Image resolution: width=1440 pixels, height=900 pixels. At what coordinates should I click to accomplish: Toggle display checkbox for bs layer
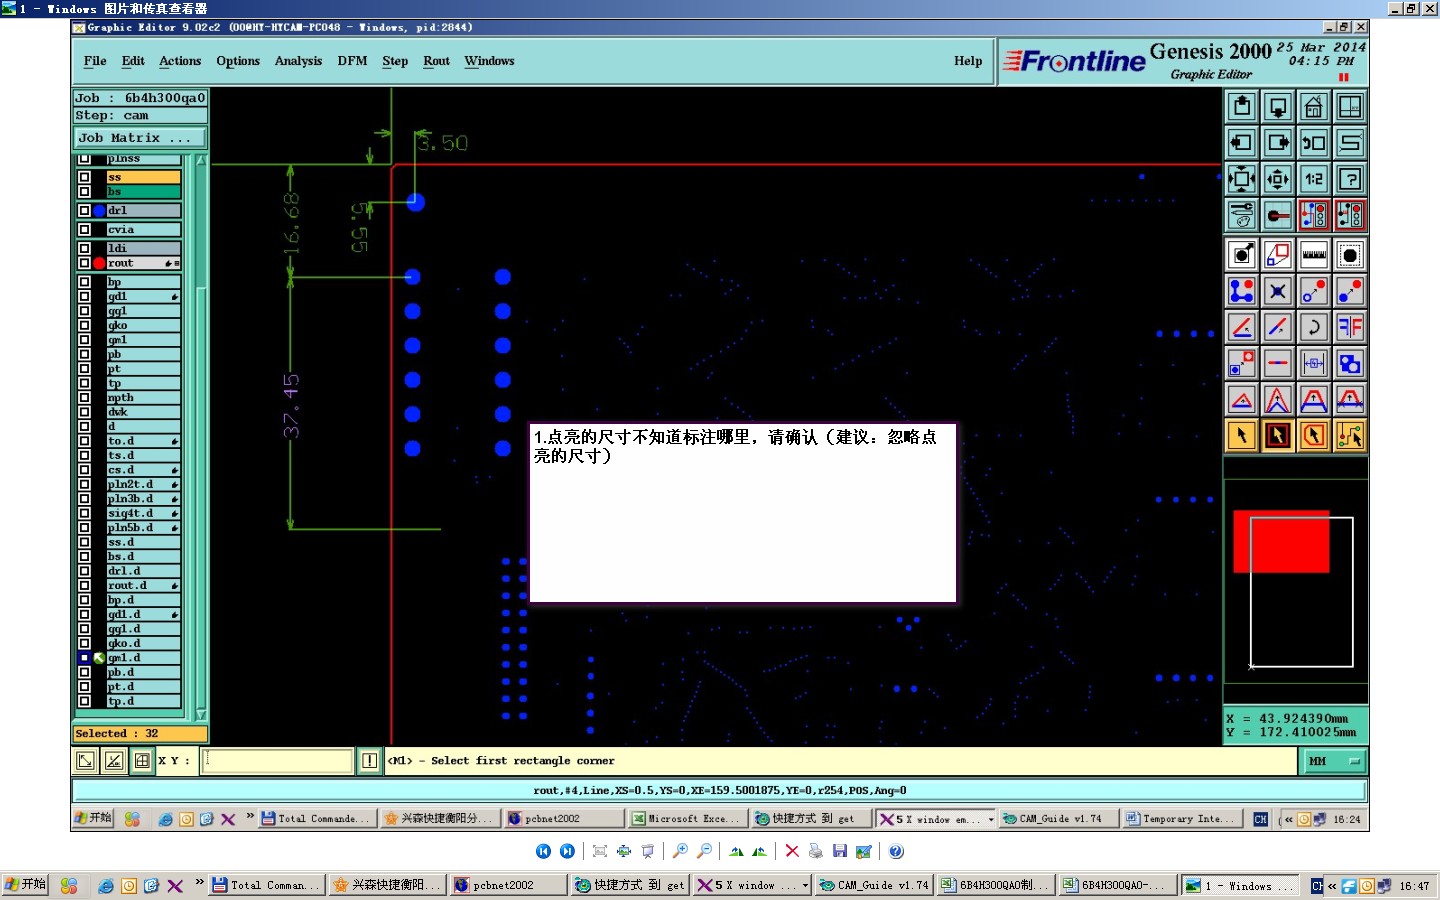click(x=84, y=191)
